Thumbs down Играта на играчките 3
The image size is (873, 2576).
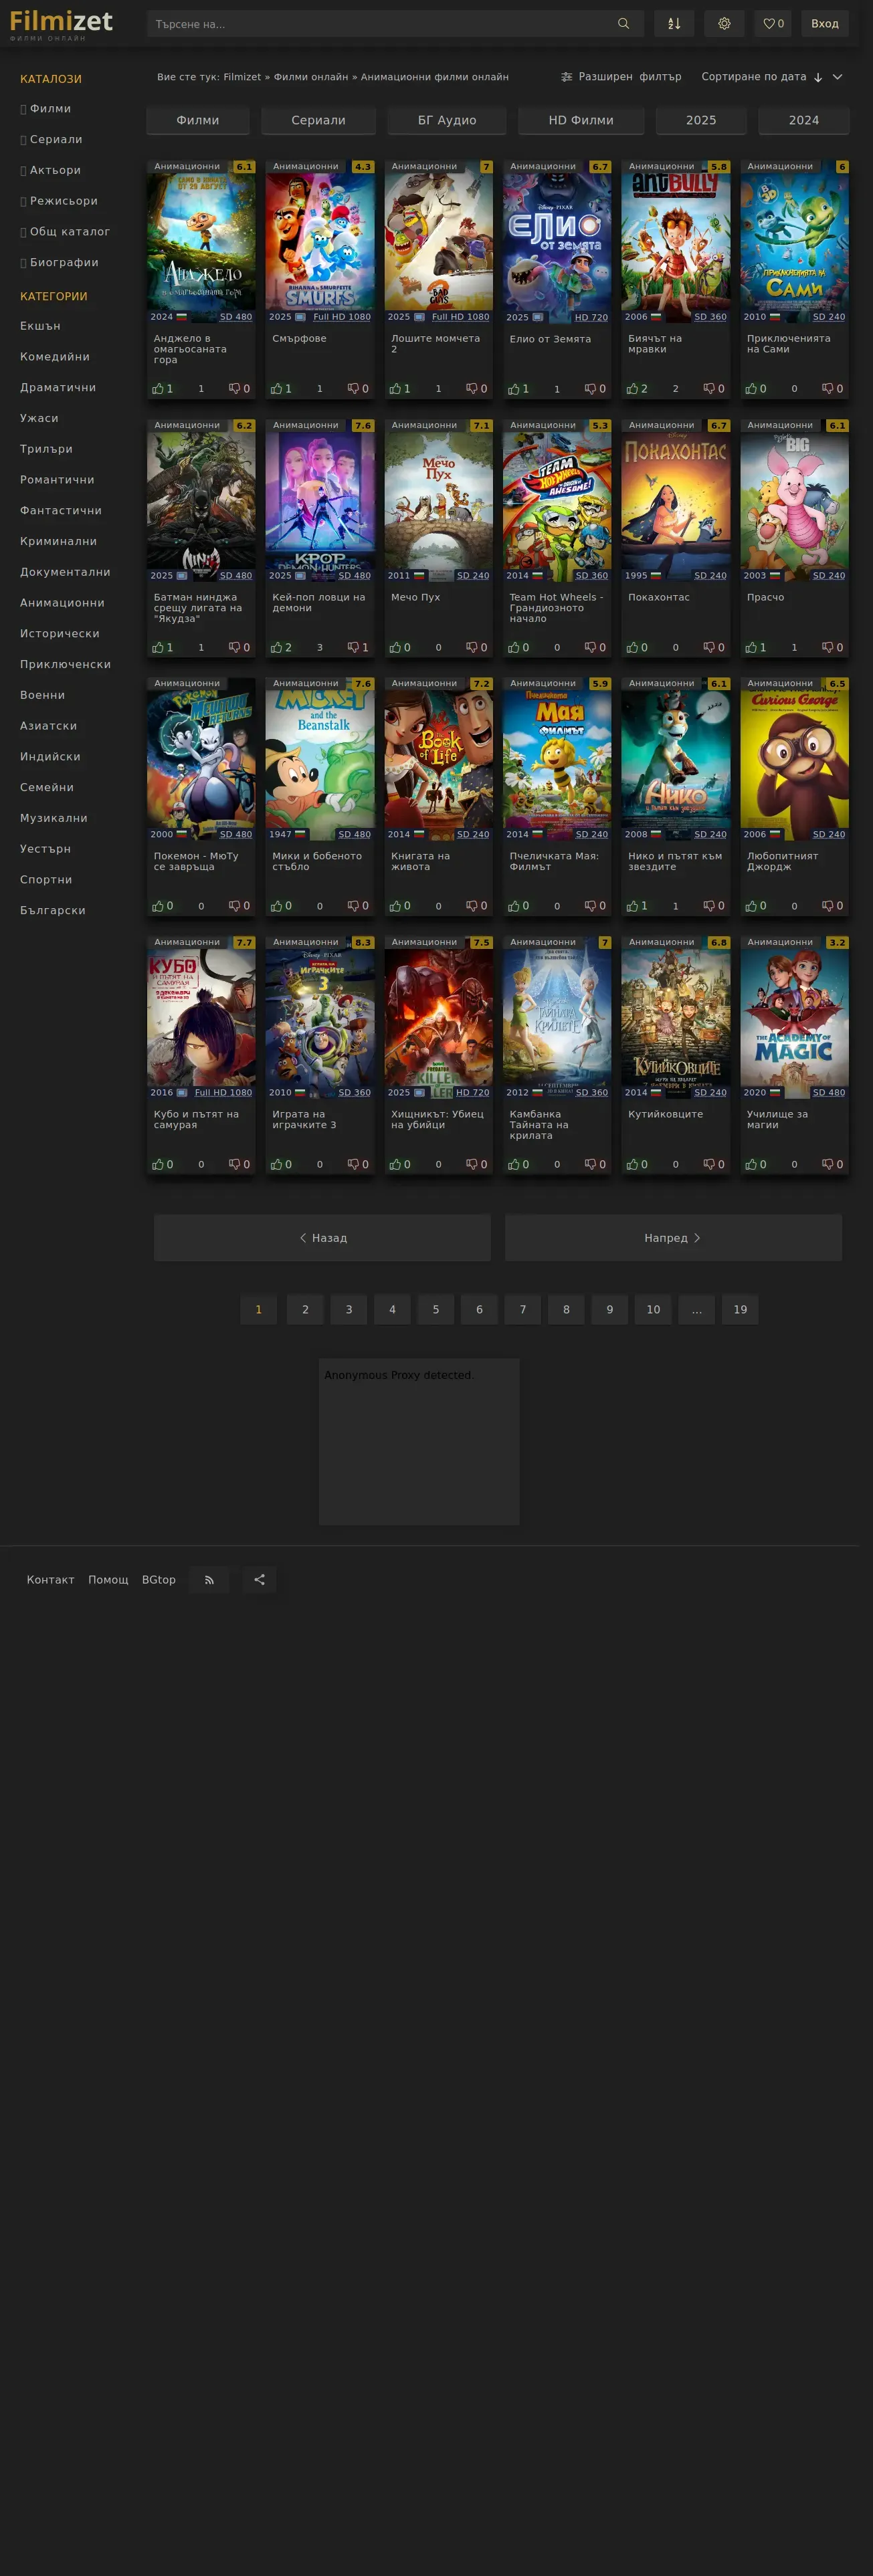click(x=358, y=1165)
